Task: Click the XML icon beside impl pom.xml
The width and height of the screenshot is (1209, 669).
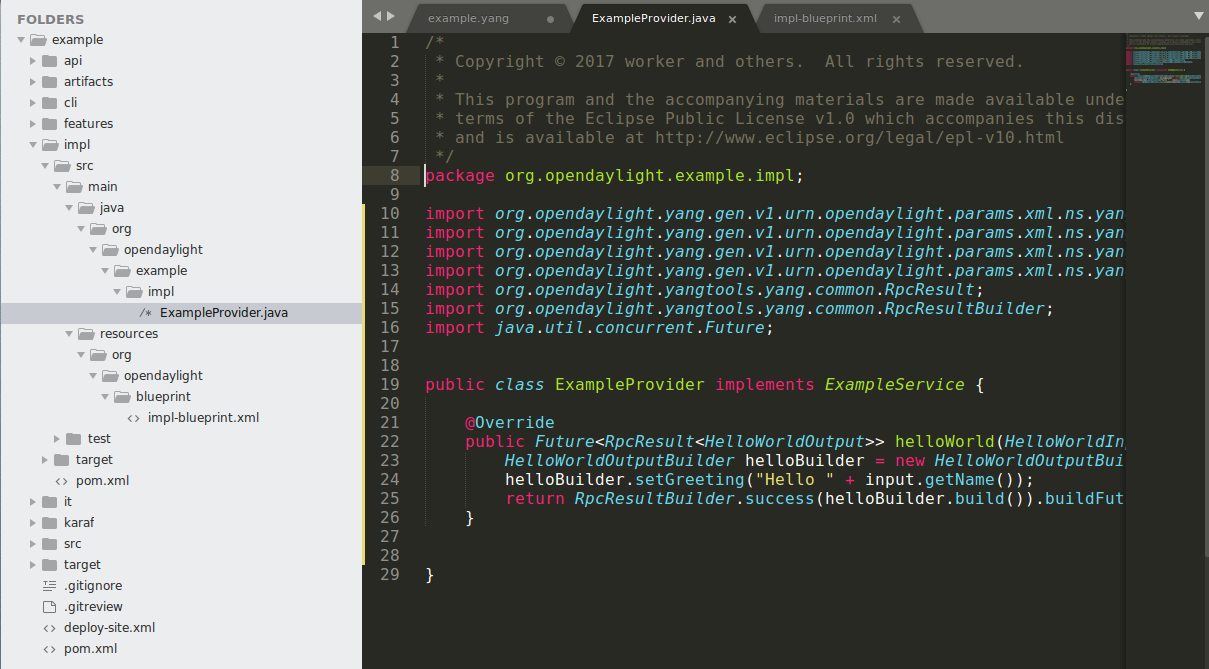Action: pos(61,481)
